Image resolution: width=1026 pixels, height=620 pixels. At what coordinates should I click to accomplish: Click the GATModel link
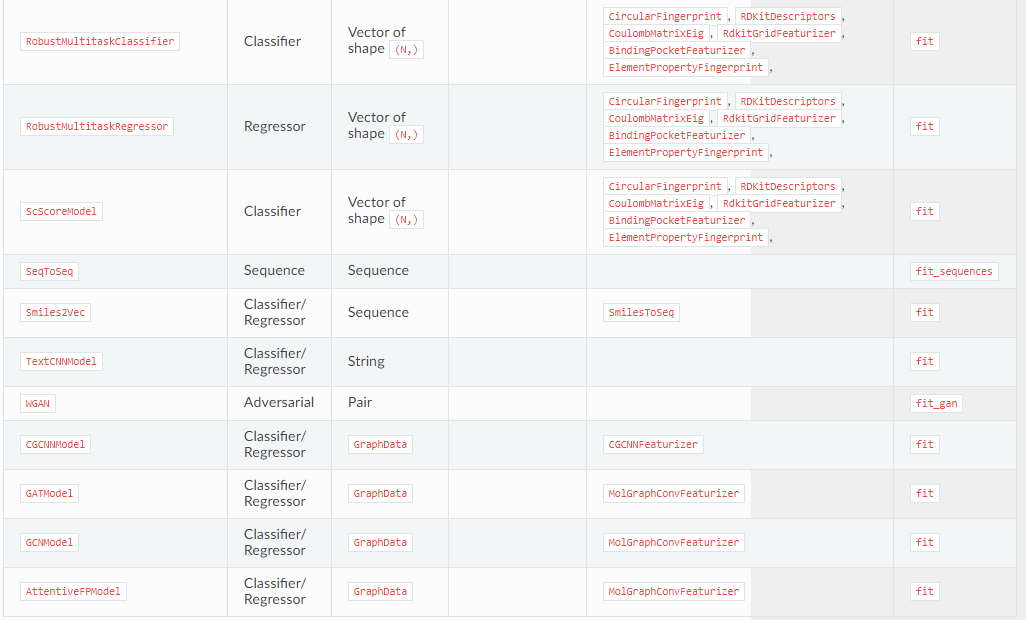tap(48, 493)
